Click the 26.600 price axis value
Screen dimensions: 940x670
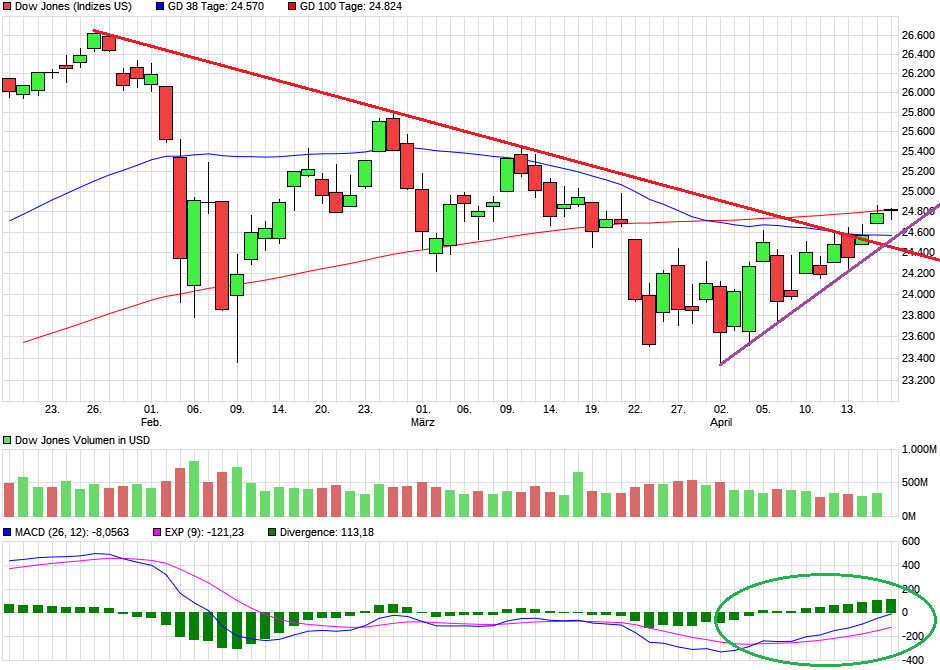pos(918,36)
